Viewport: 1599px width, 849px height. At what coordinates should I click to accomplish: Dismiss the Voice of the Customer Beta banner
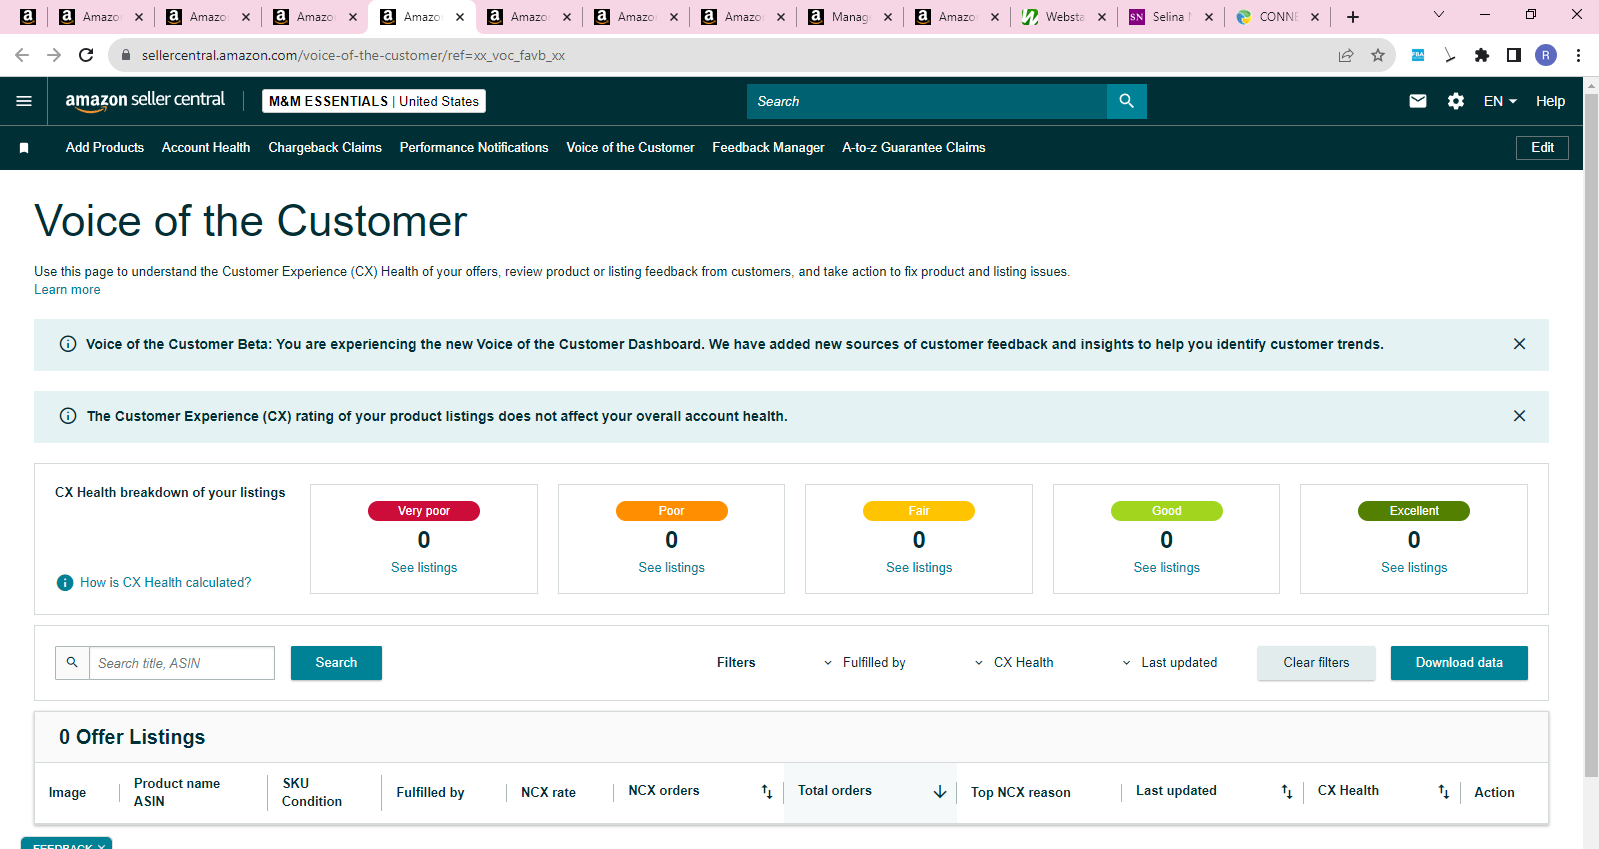[x=1519, y=344]
